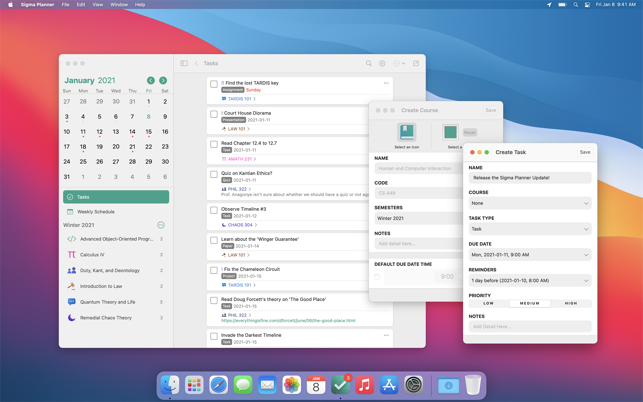Open Introduction to Law course
This screenshot has height=402, width=643.
(116, 286)
